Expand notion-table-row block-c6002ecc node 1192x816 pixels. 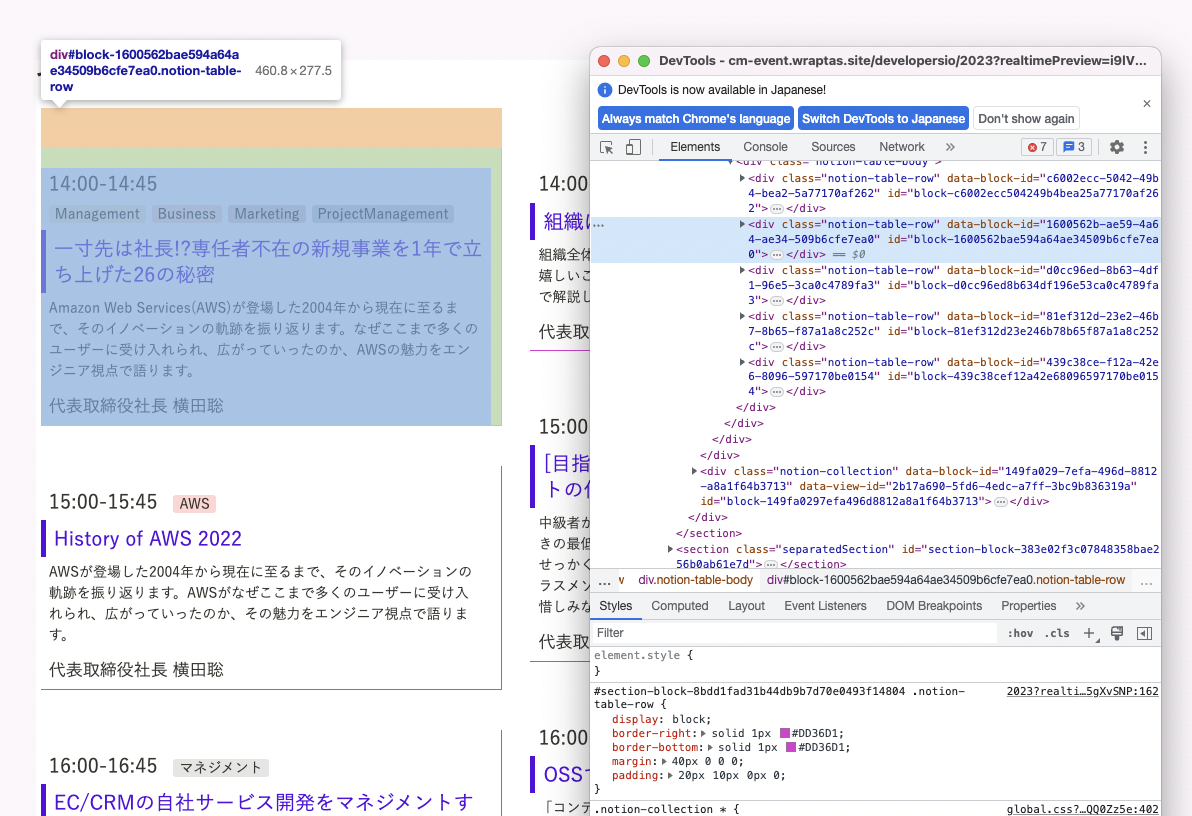[742, 179]
